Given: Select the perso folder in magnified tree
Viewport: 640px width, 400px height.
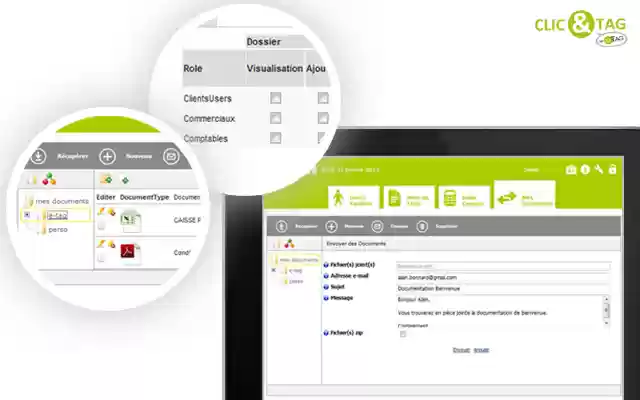Looking at the screenshot, I should 58,230.
